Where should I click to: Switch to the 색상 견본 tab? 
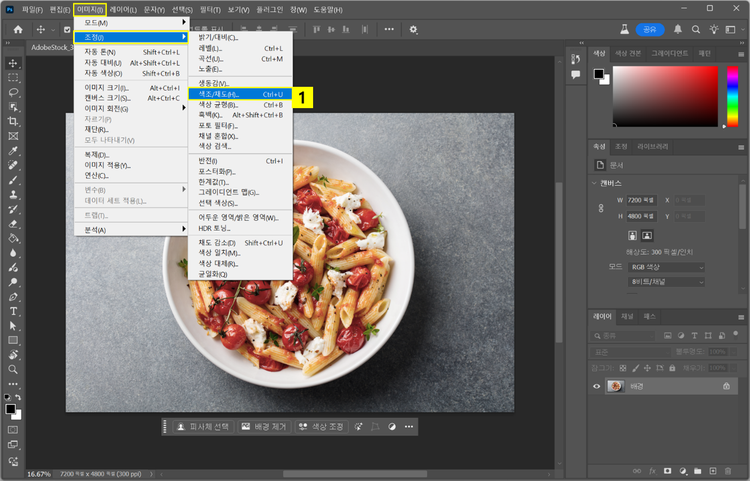click(628, 53)
